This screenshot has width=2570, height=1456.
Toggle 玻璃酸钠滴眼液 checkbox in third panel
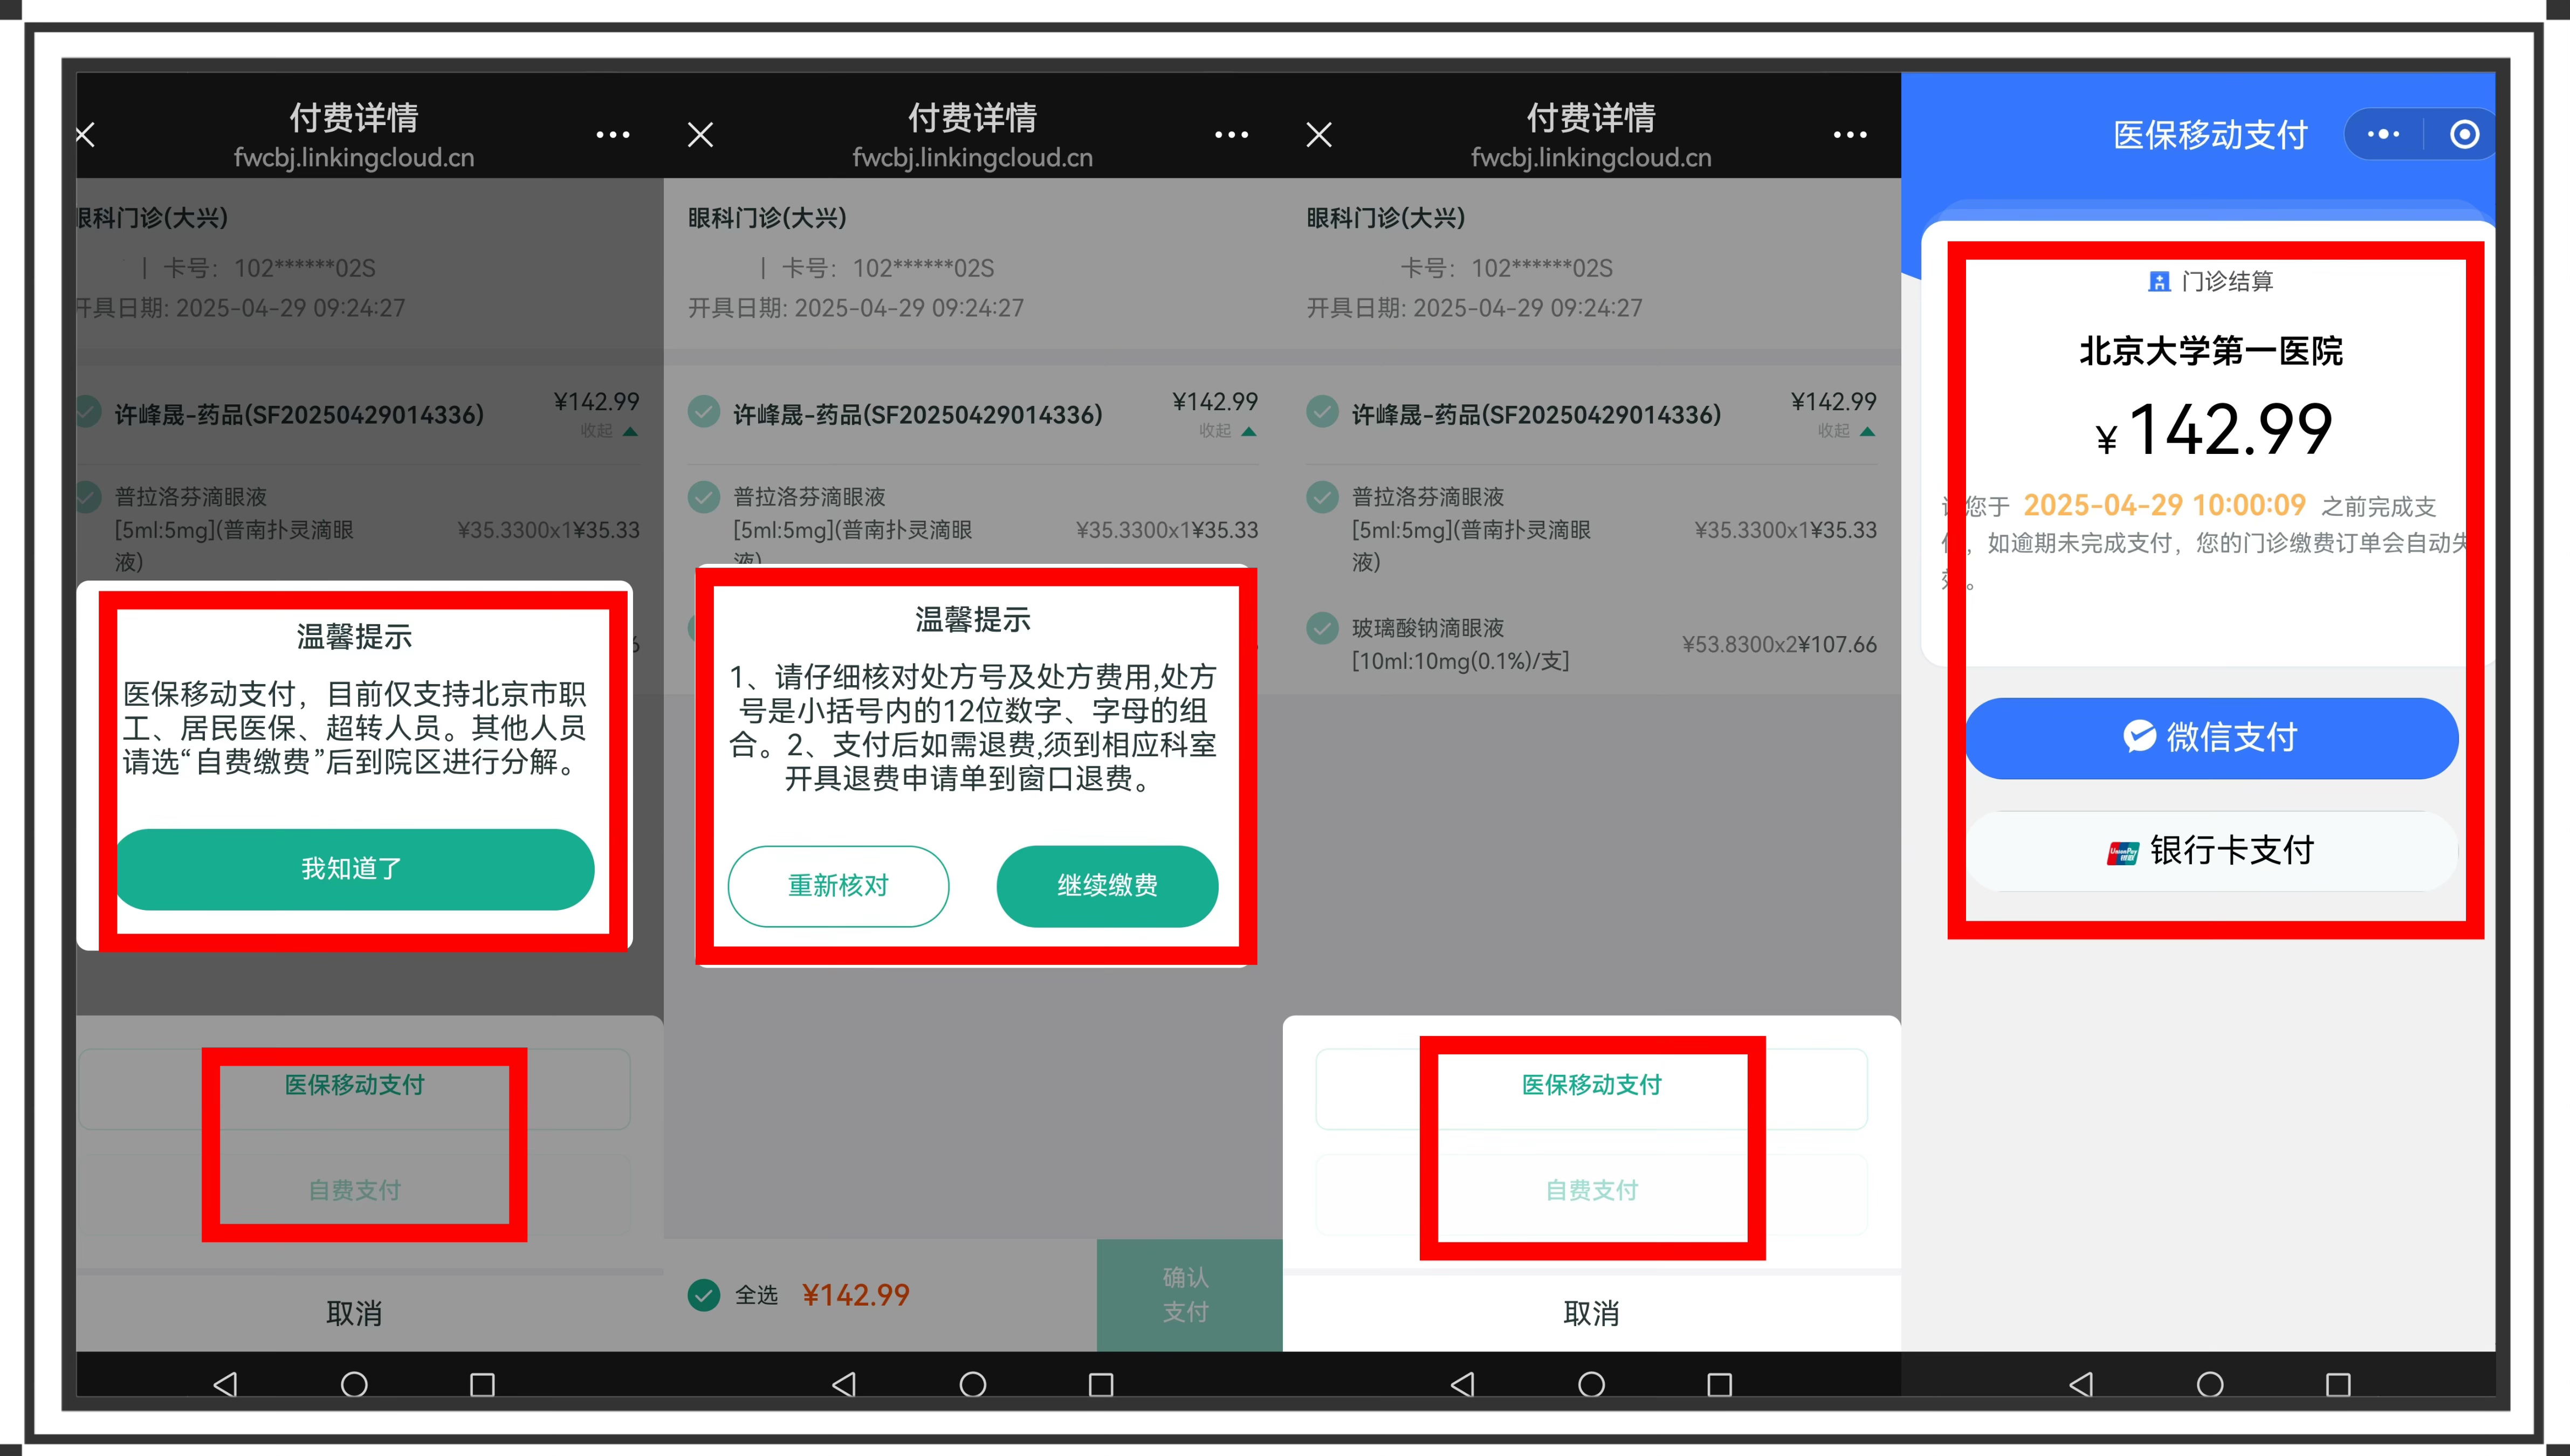click(x=1322, y=628)
